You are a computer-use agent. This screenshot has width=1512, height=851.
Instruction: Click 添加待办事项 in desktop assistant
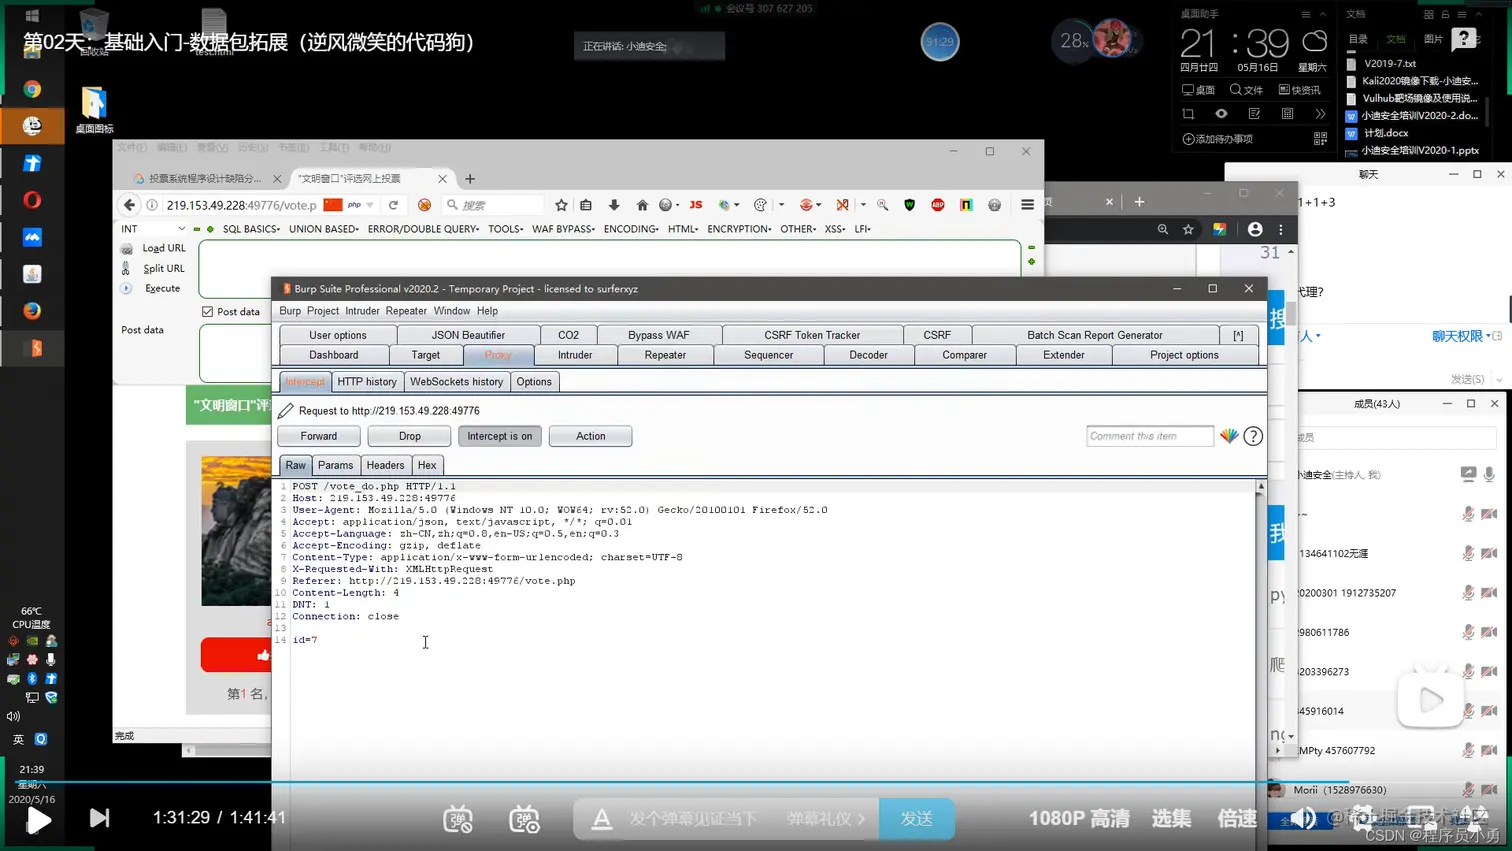1217,139
